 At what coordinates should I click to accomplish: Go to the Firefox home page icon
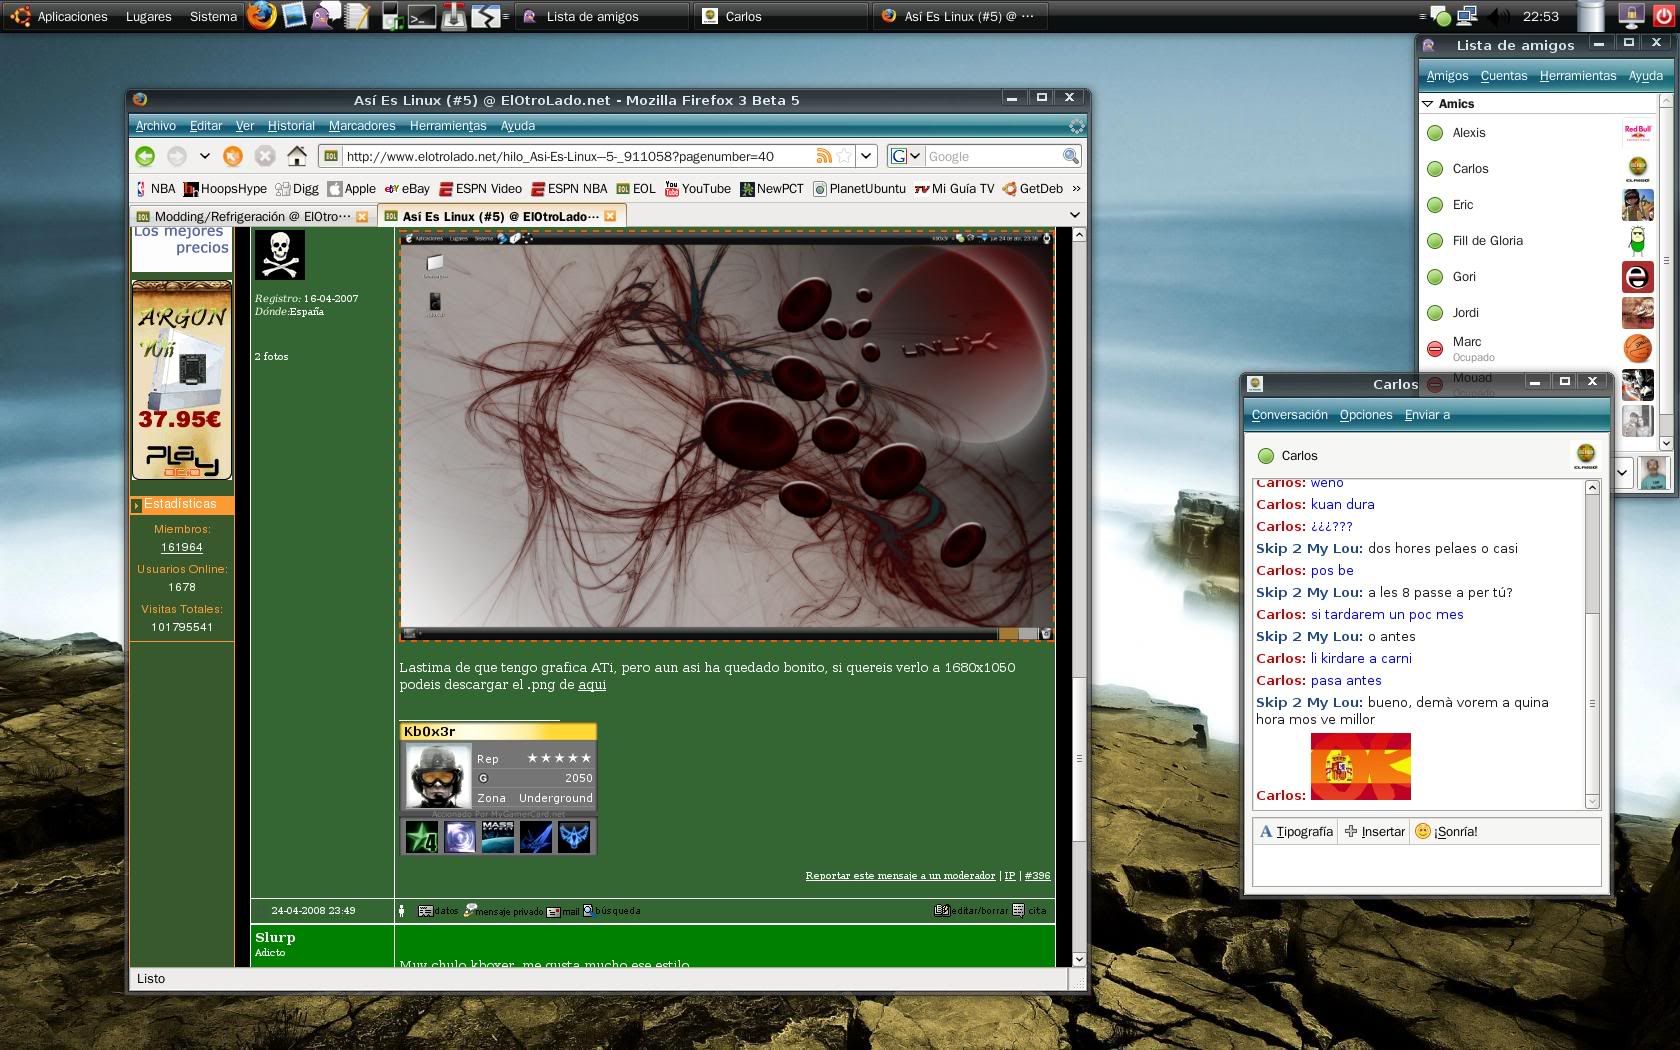point(297,156)
